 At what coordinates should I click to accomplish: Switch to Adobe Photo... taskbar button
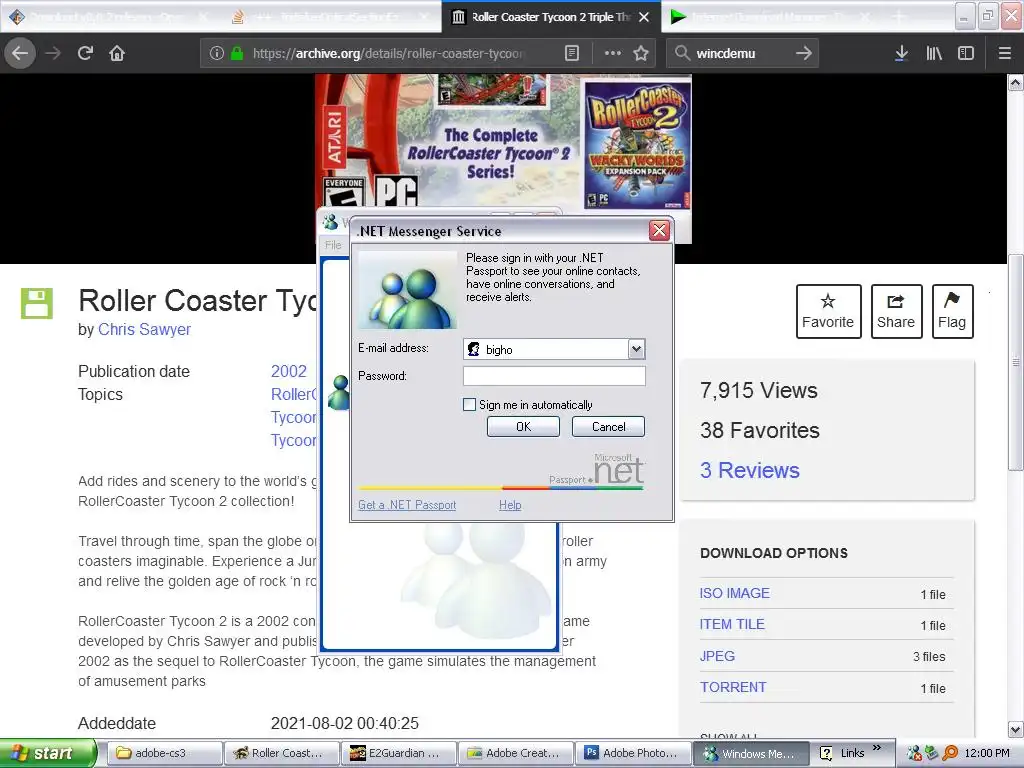[x=633, y=753]
